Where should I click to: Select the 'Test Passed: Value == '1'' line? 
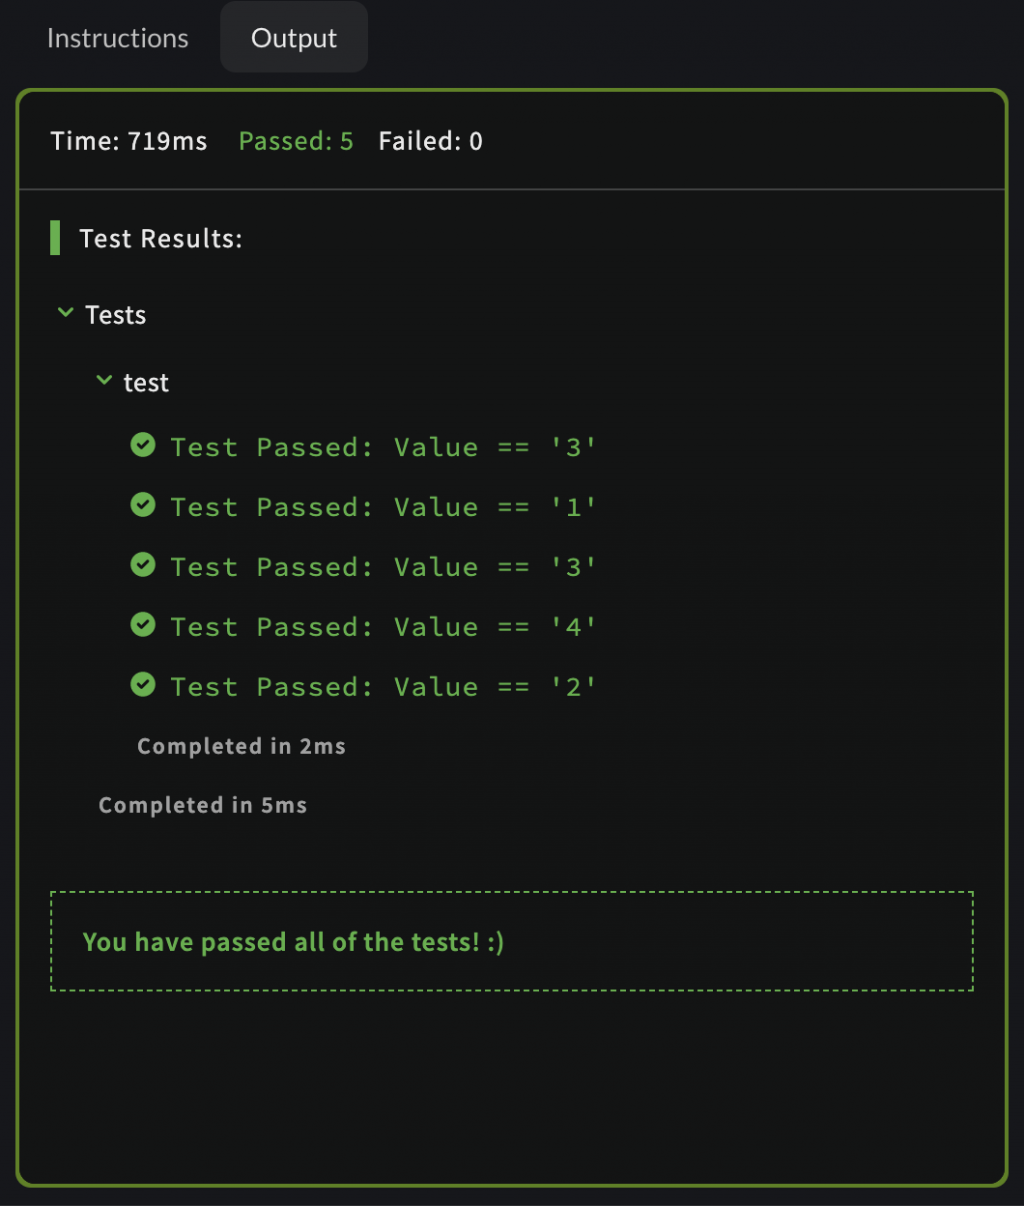[x=383, y=507]
